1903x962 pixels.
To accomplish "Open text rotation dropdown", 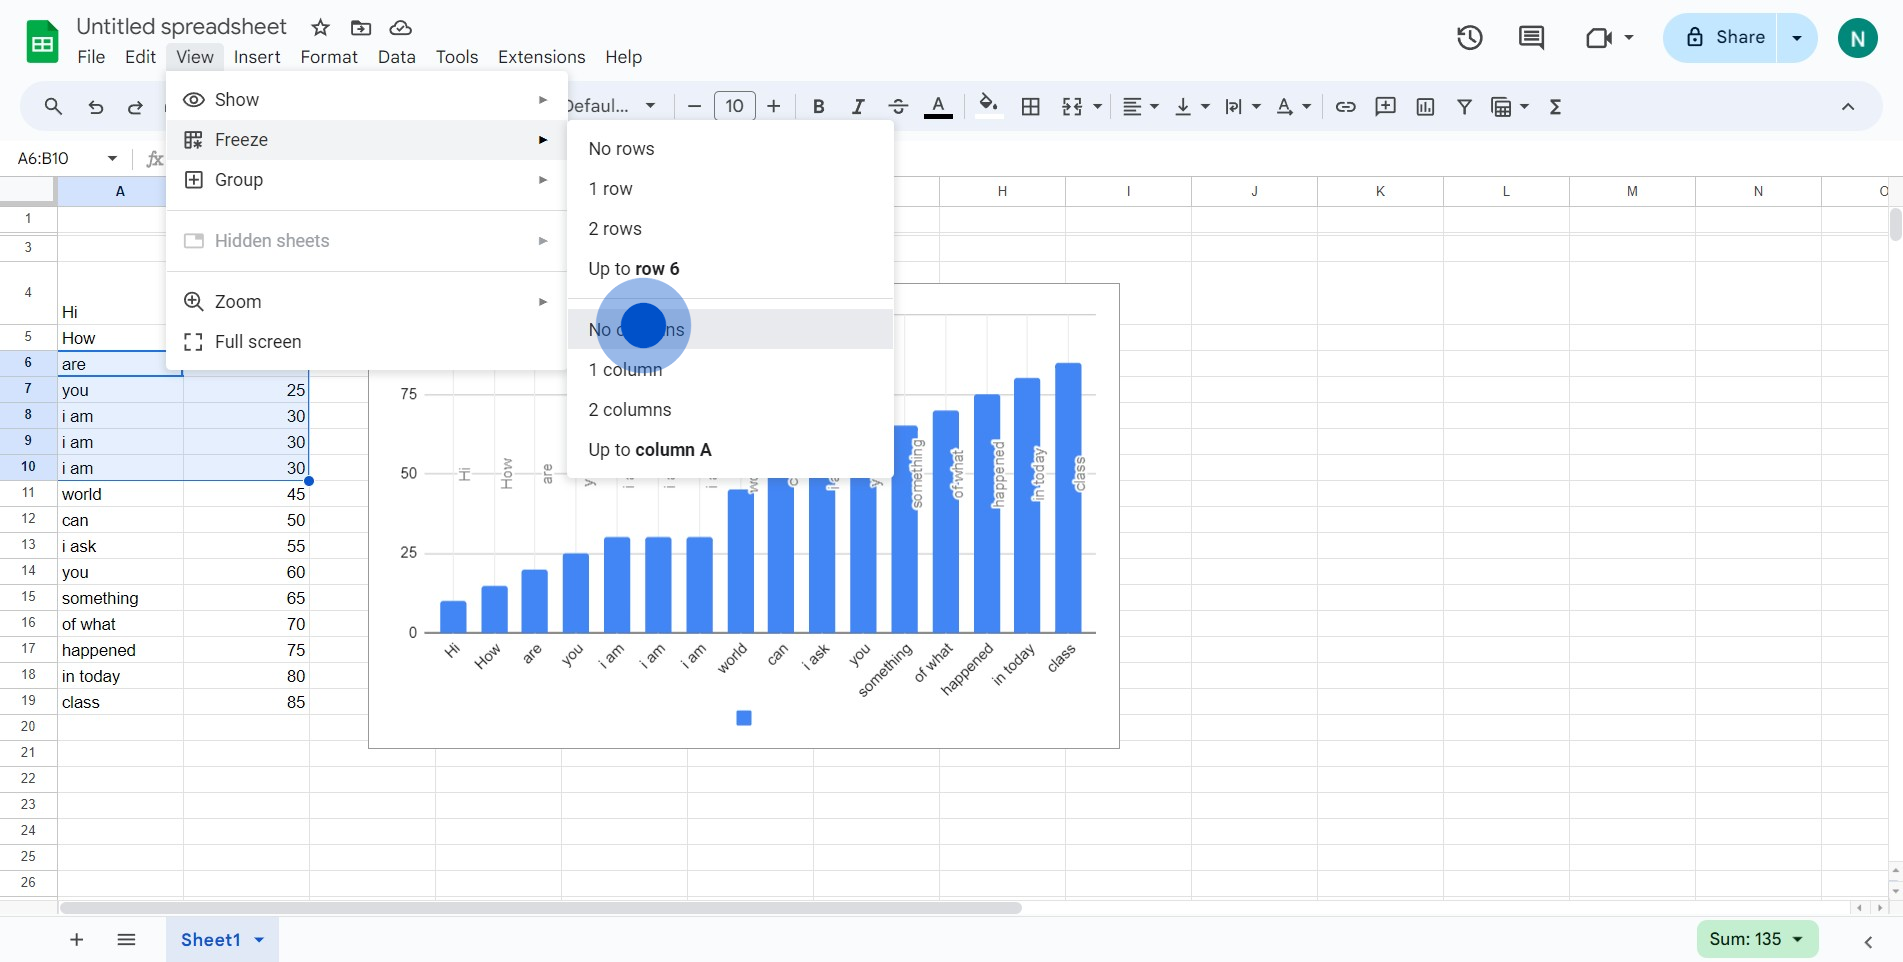I will coord(1293,107).
